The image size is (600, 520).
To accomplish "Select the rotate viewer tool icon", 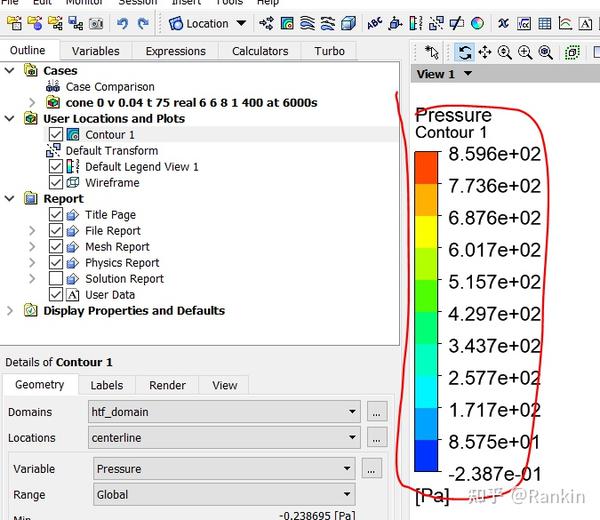I will [x=465, y=52].
